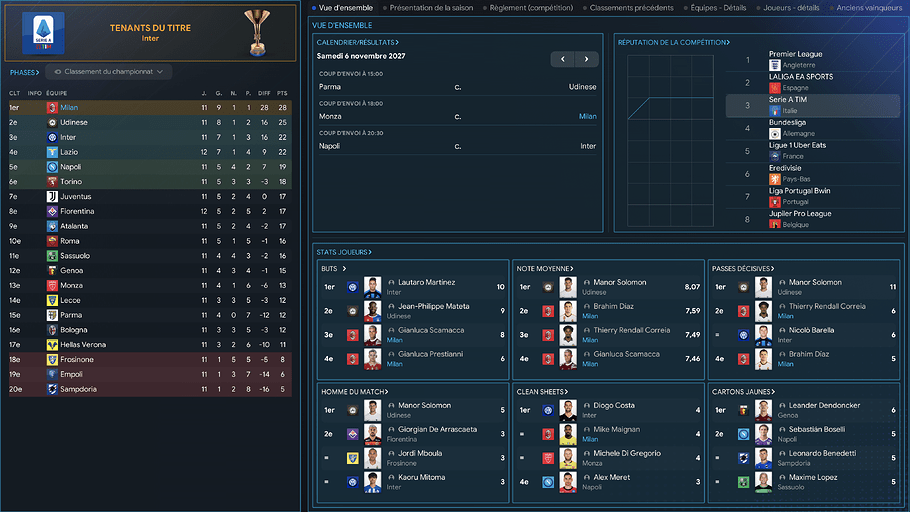
Task: Click the Udinese club badge in standings
Action: coord(52,122)
